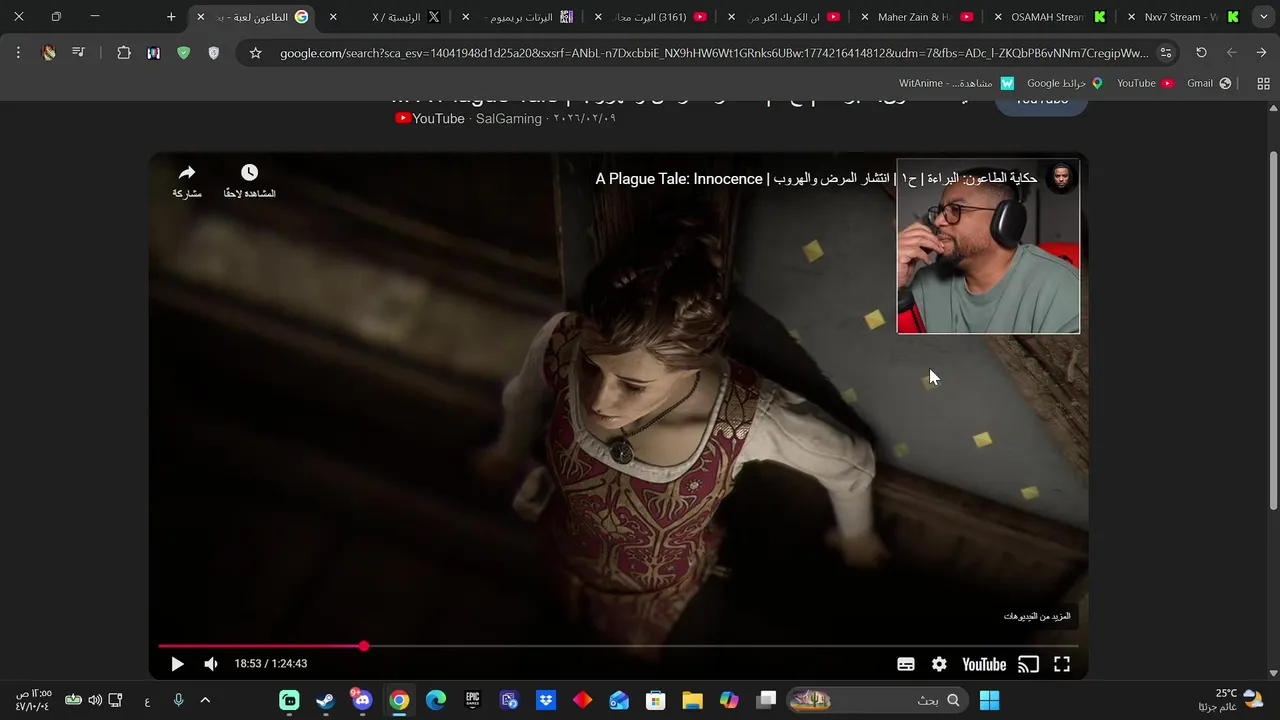Open new browser tab with plus button

coord(171,17)
